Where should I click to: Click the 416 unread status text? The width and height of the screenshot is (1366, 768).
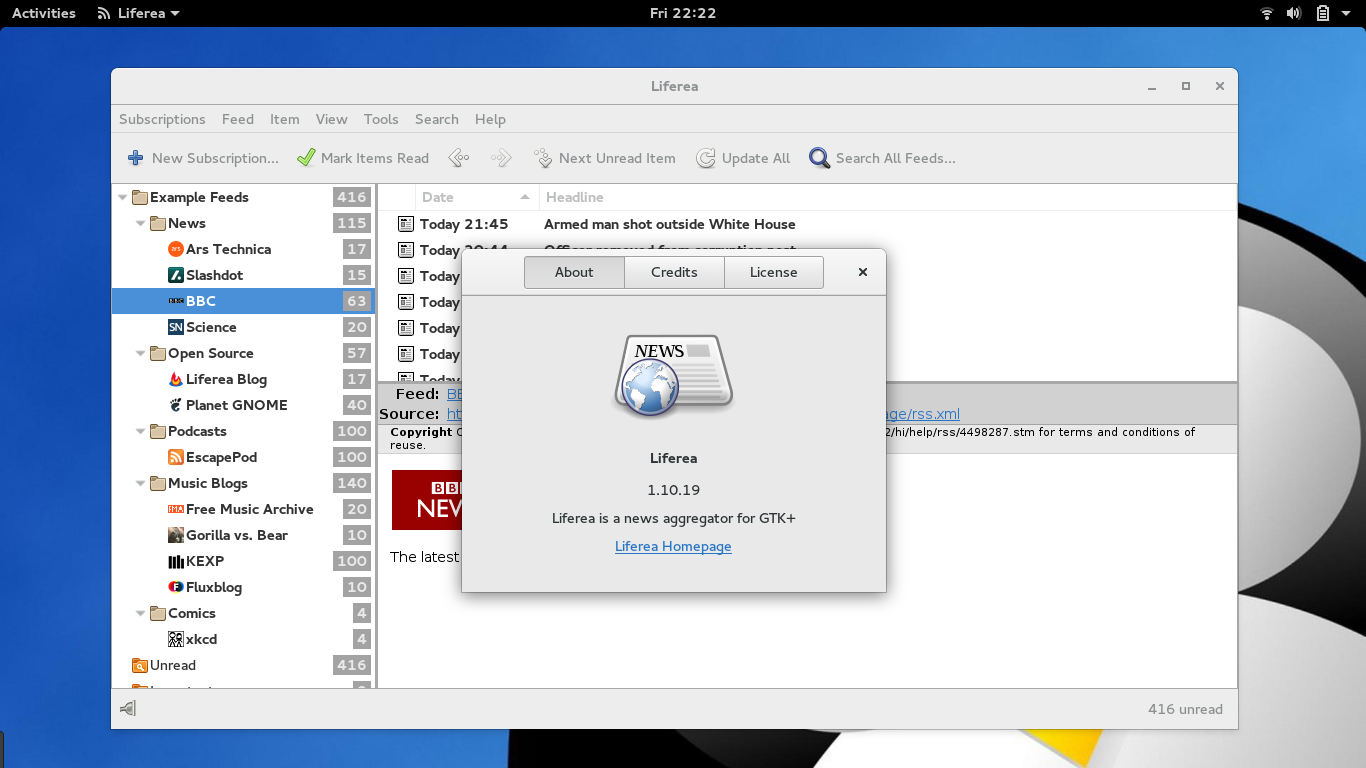coord(1185,709)
